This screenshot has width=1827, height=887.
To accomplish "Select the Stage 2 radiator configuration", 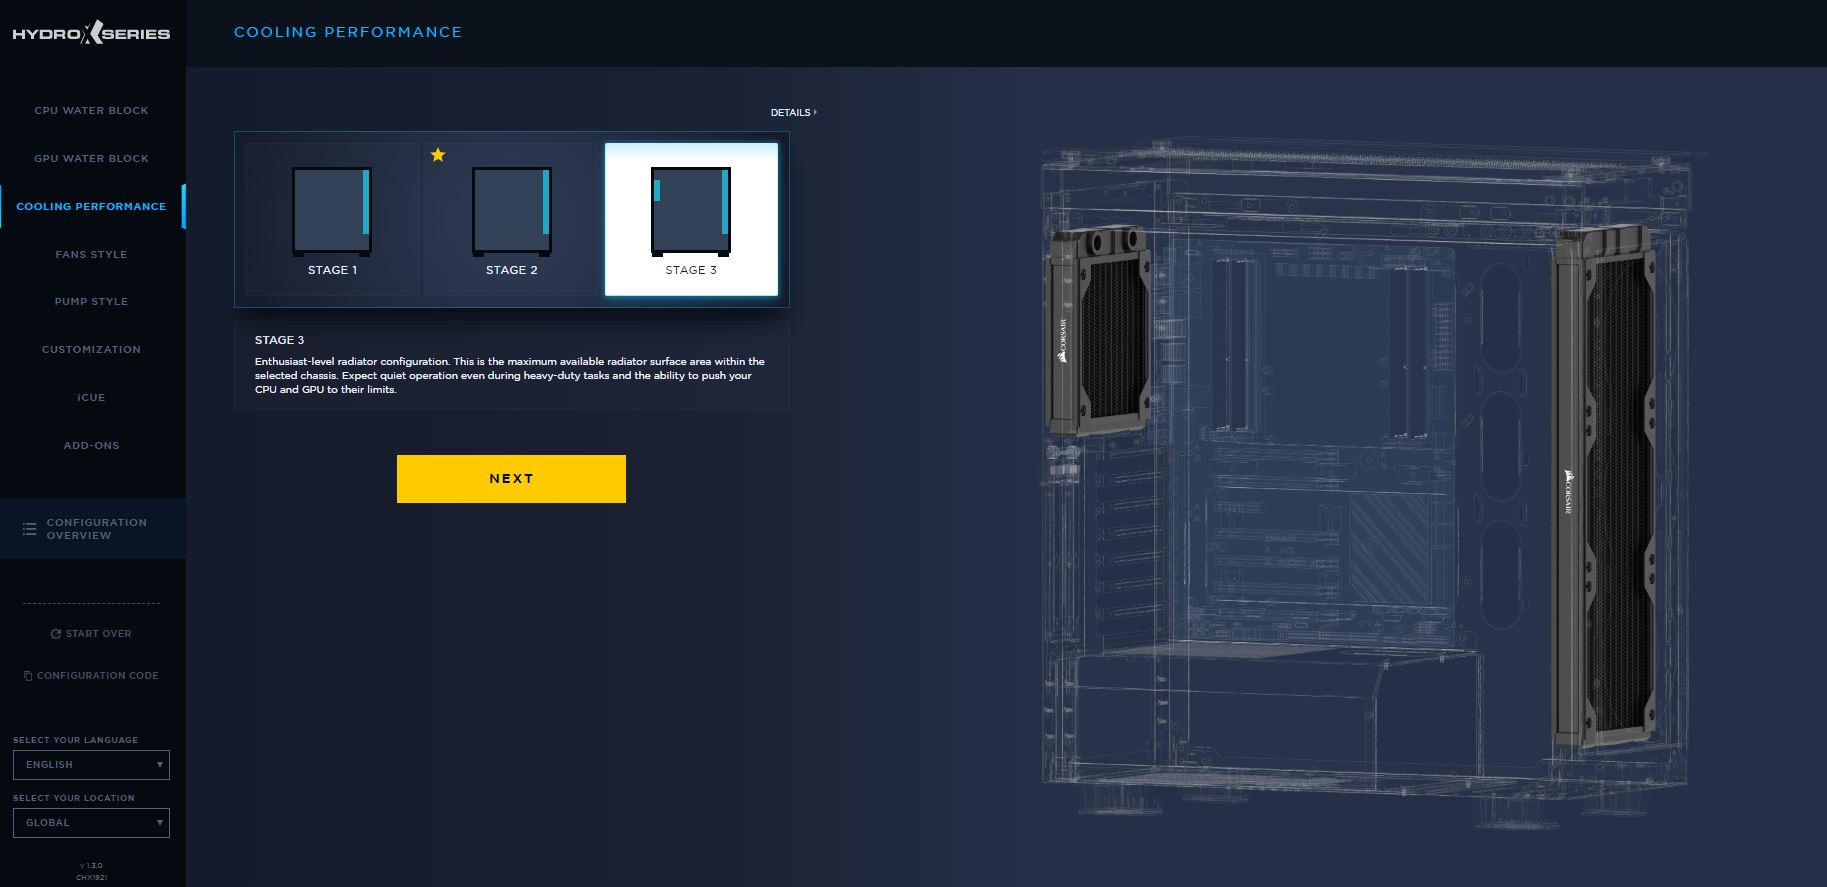I will click(511, 219).
